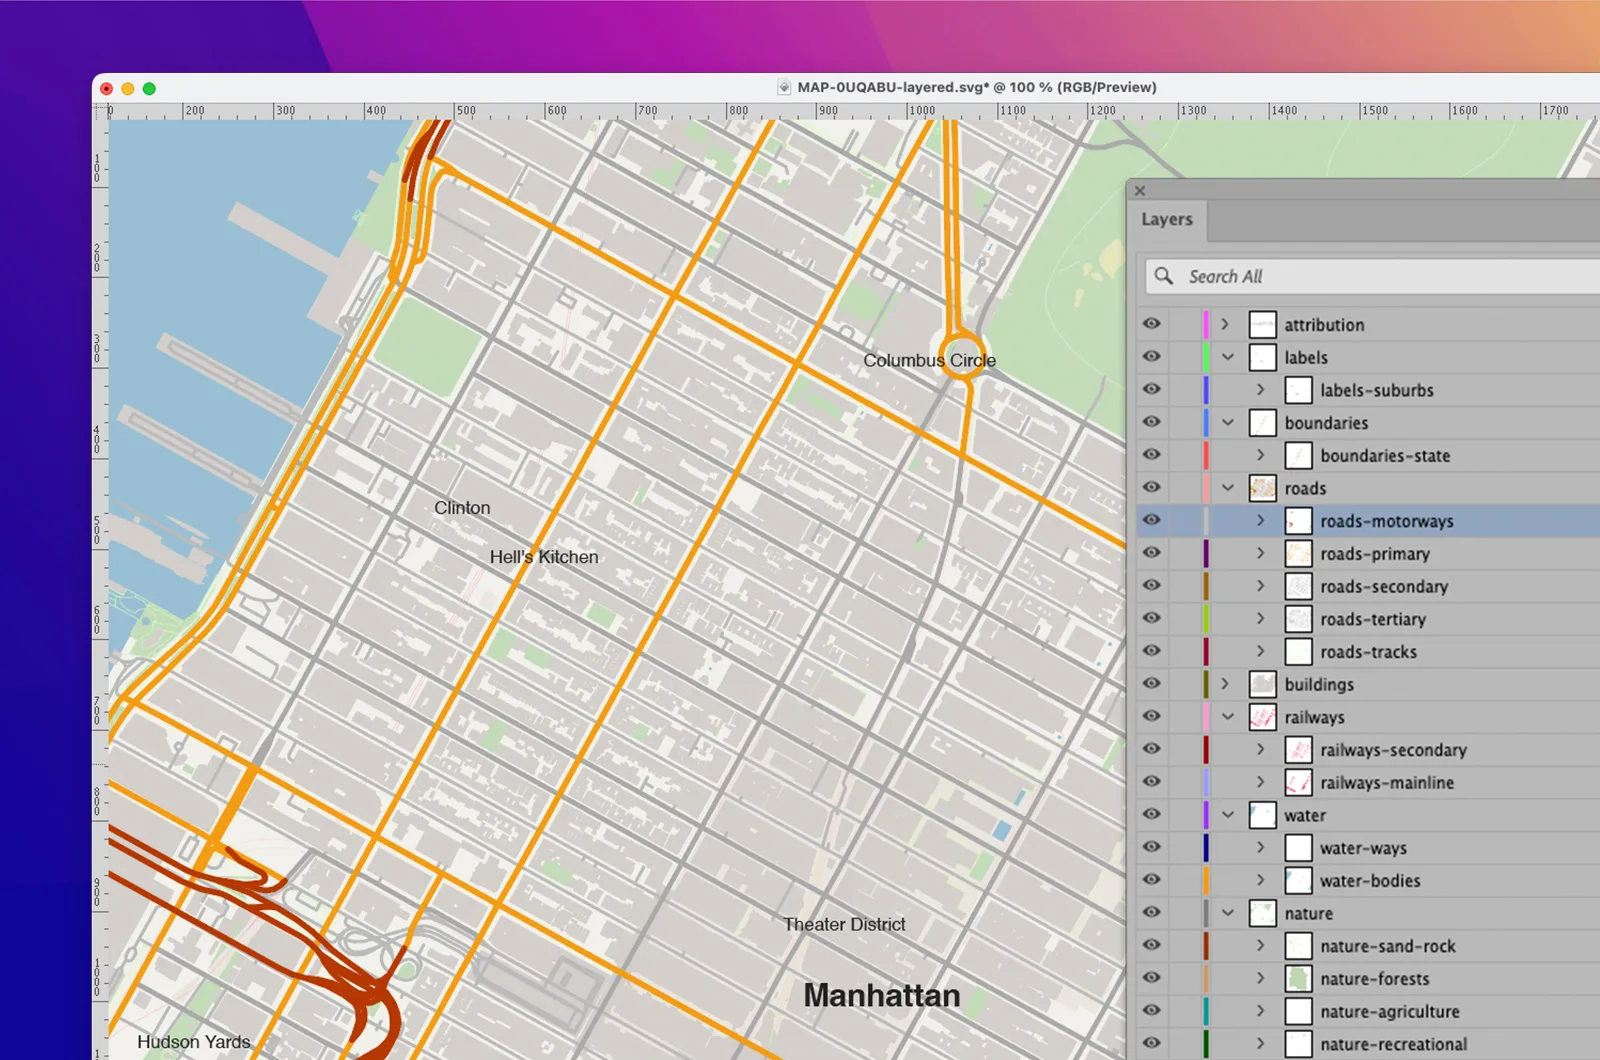Collapse the nature layer group

pyautogui.click(x=1228, y=913)
